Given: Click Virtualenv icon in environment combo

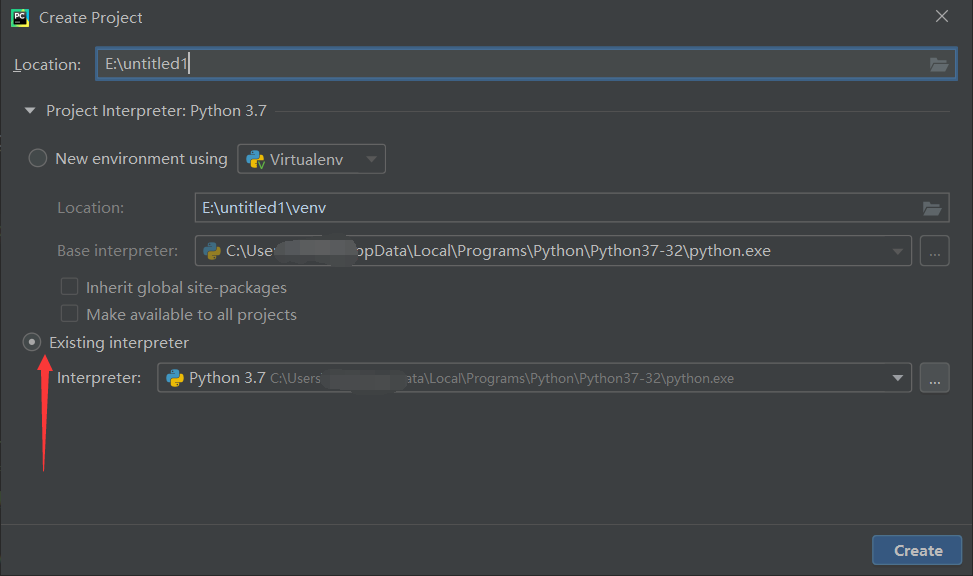Looking at the screenshot, I should (255, 160).
